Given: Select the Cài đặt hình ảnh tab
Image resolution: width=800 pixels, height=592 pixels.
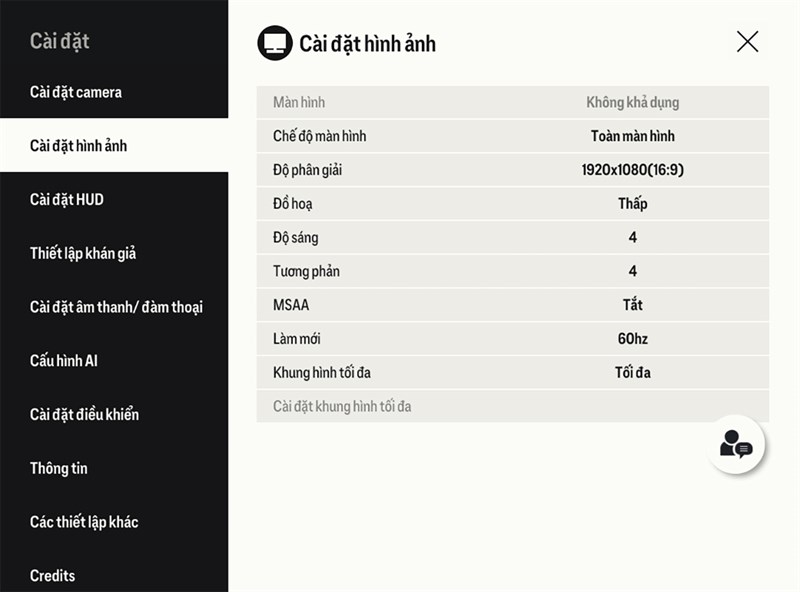Looking at the screenshot, I should pos(114,145).
